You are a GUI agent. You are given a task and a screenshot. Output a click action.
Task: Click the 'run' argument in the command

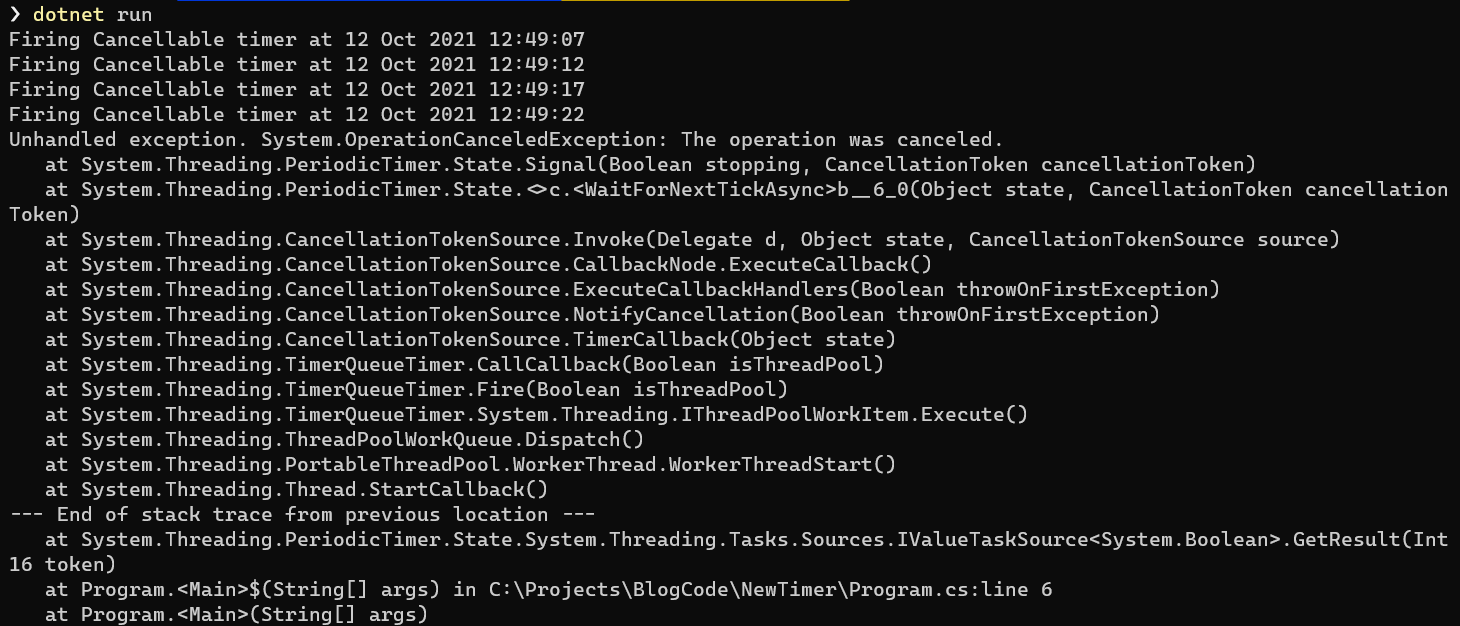tap(135, 15)
